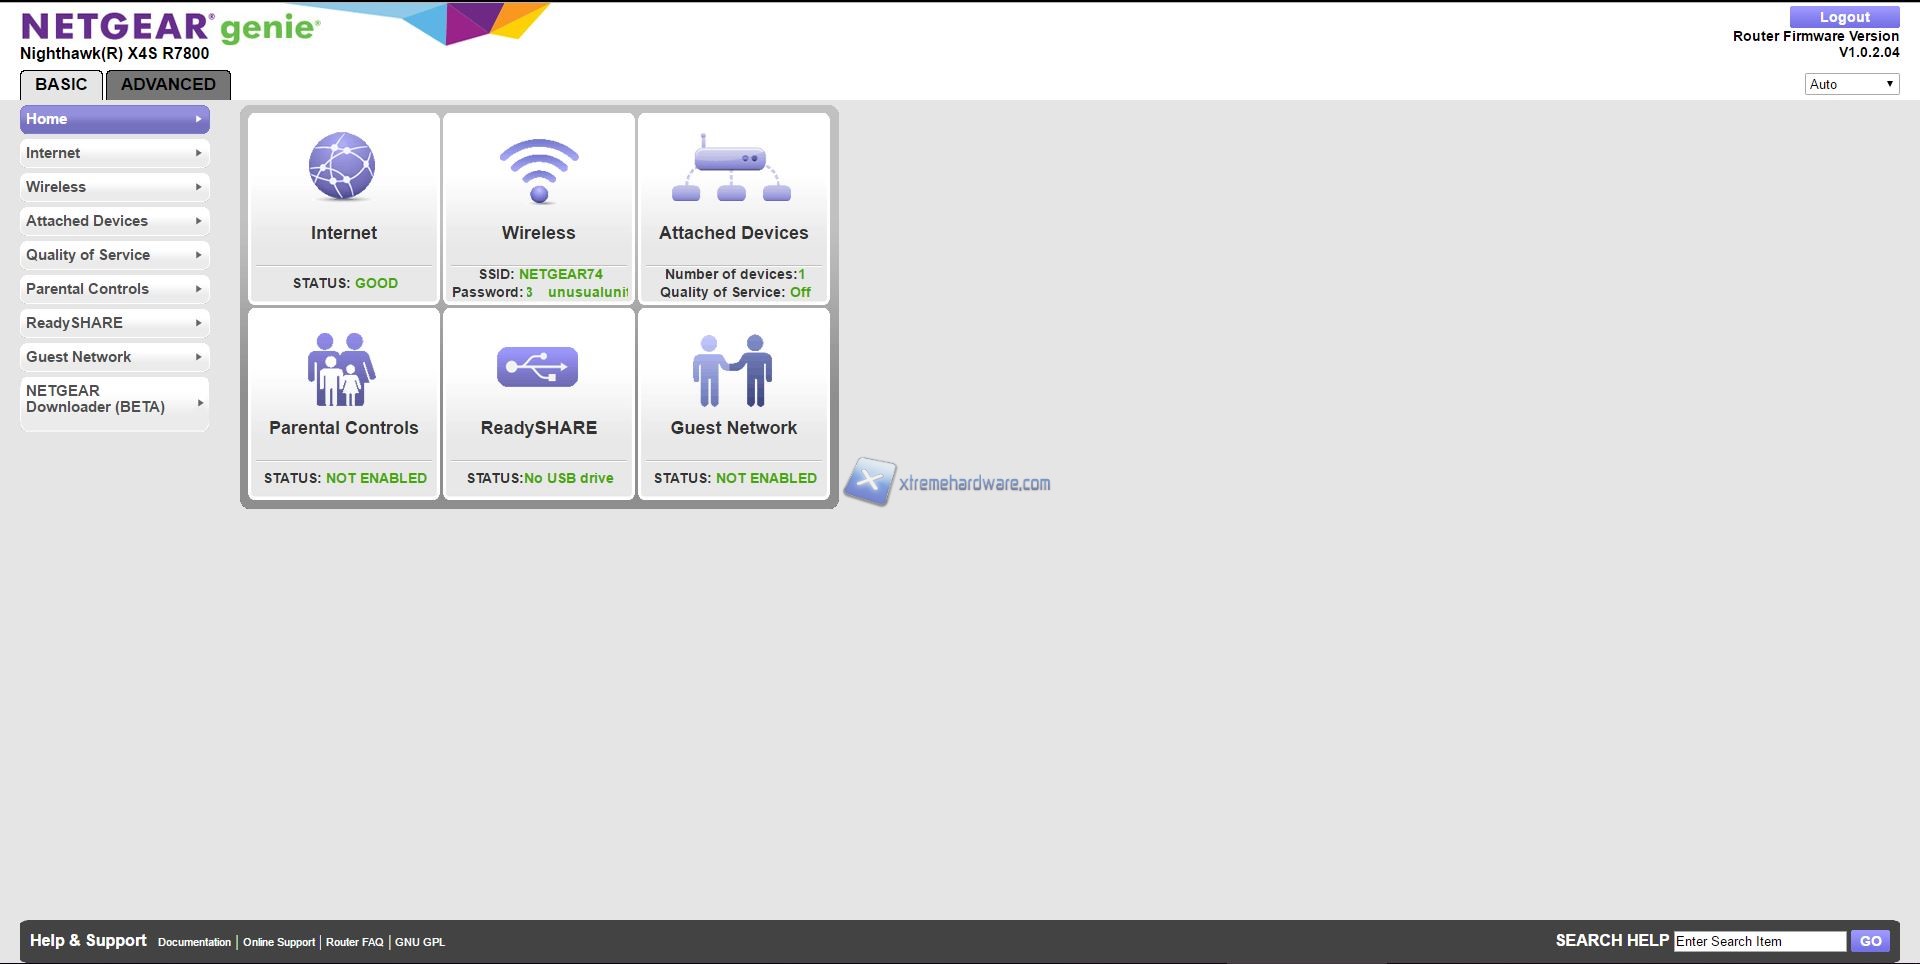Click the ReadySHARE USB icon
The width and height of the screenshot is (1920, 964).
click(538, 367)
